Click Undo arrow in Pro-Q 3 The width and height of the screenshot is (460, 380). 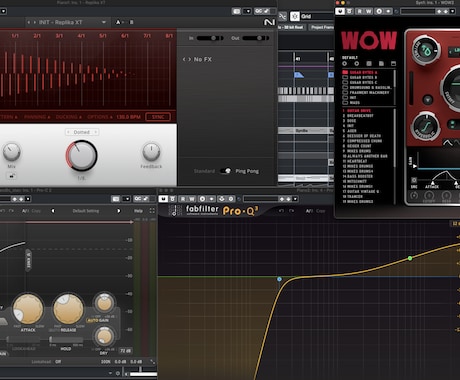281,211
